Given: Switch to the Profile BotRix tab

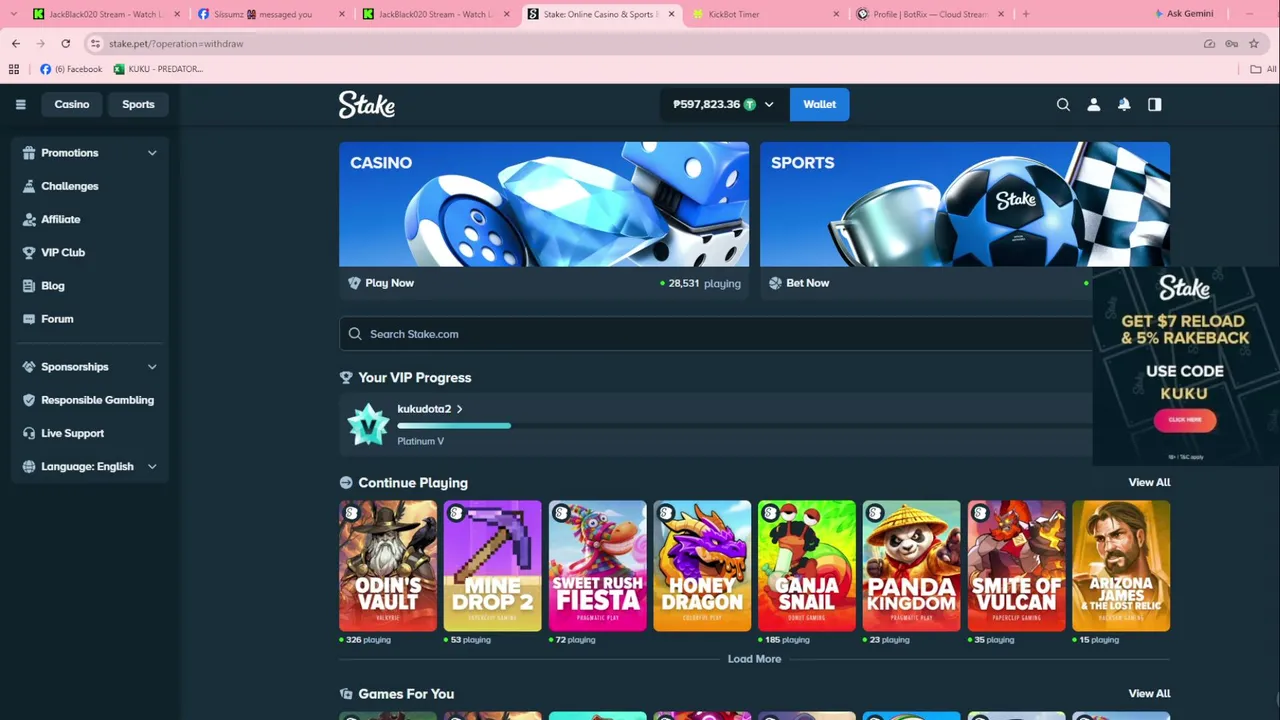Looking at the screenshot, I should [930, 14].
